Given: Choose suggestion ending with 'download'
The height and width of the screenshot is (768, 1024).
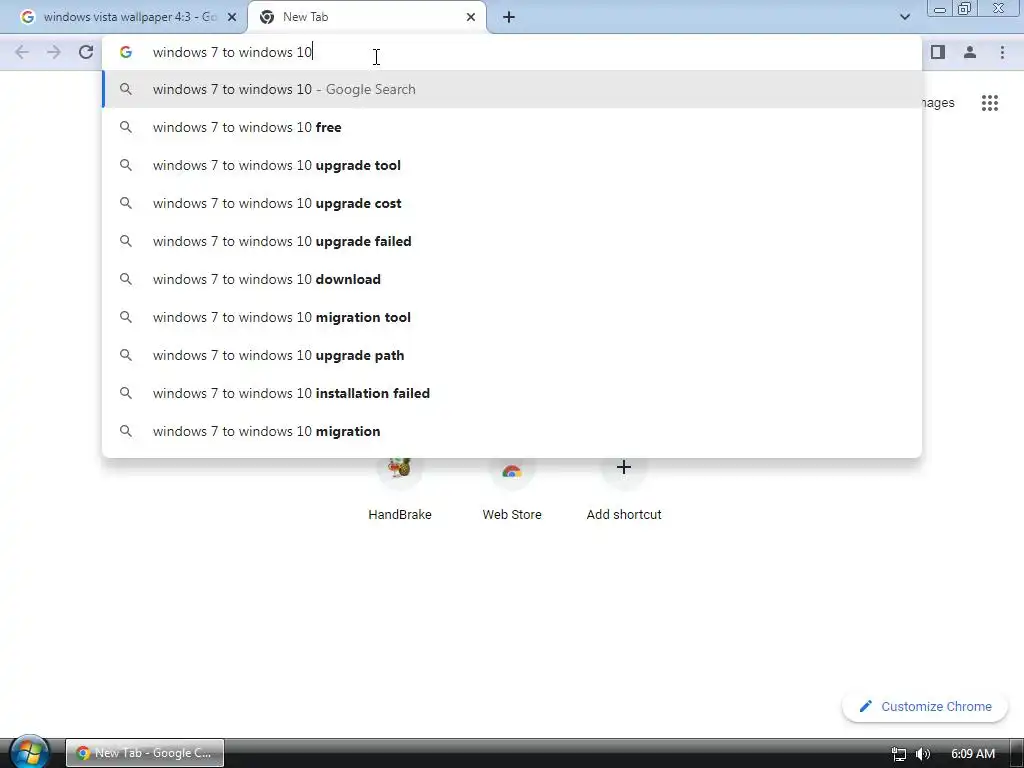Looking at the screenshot, I should coord(512,279).
